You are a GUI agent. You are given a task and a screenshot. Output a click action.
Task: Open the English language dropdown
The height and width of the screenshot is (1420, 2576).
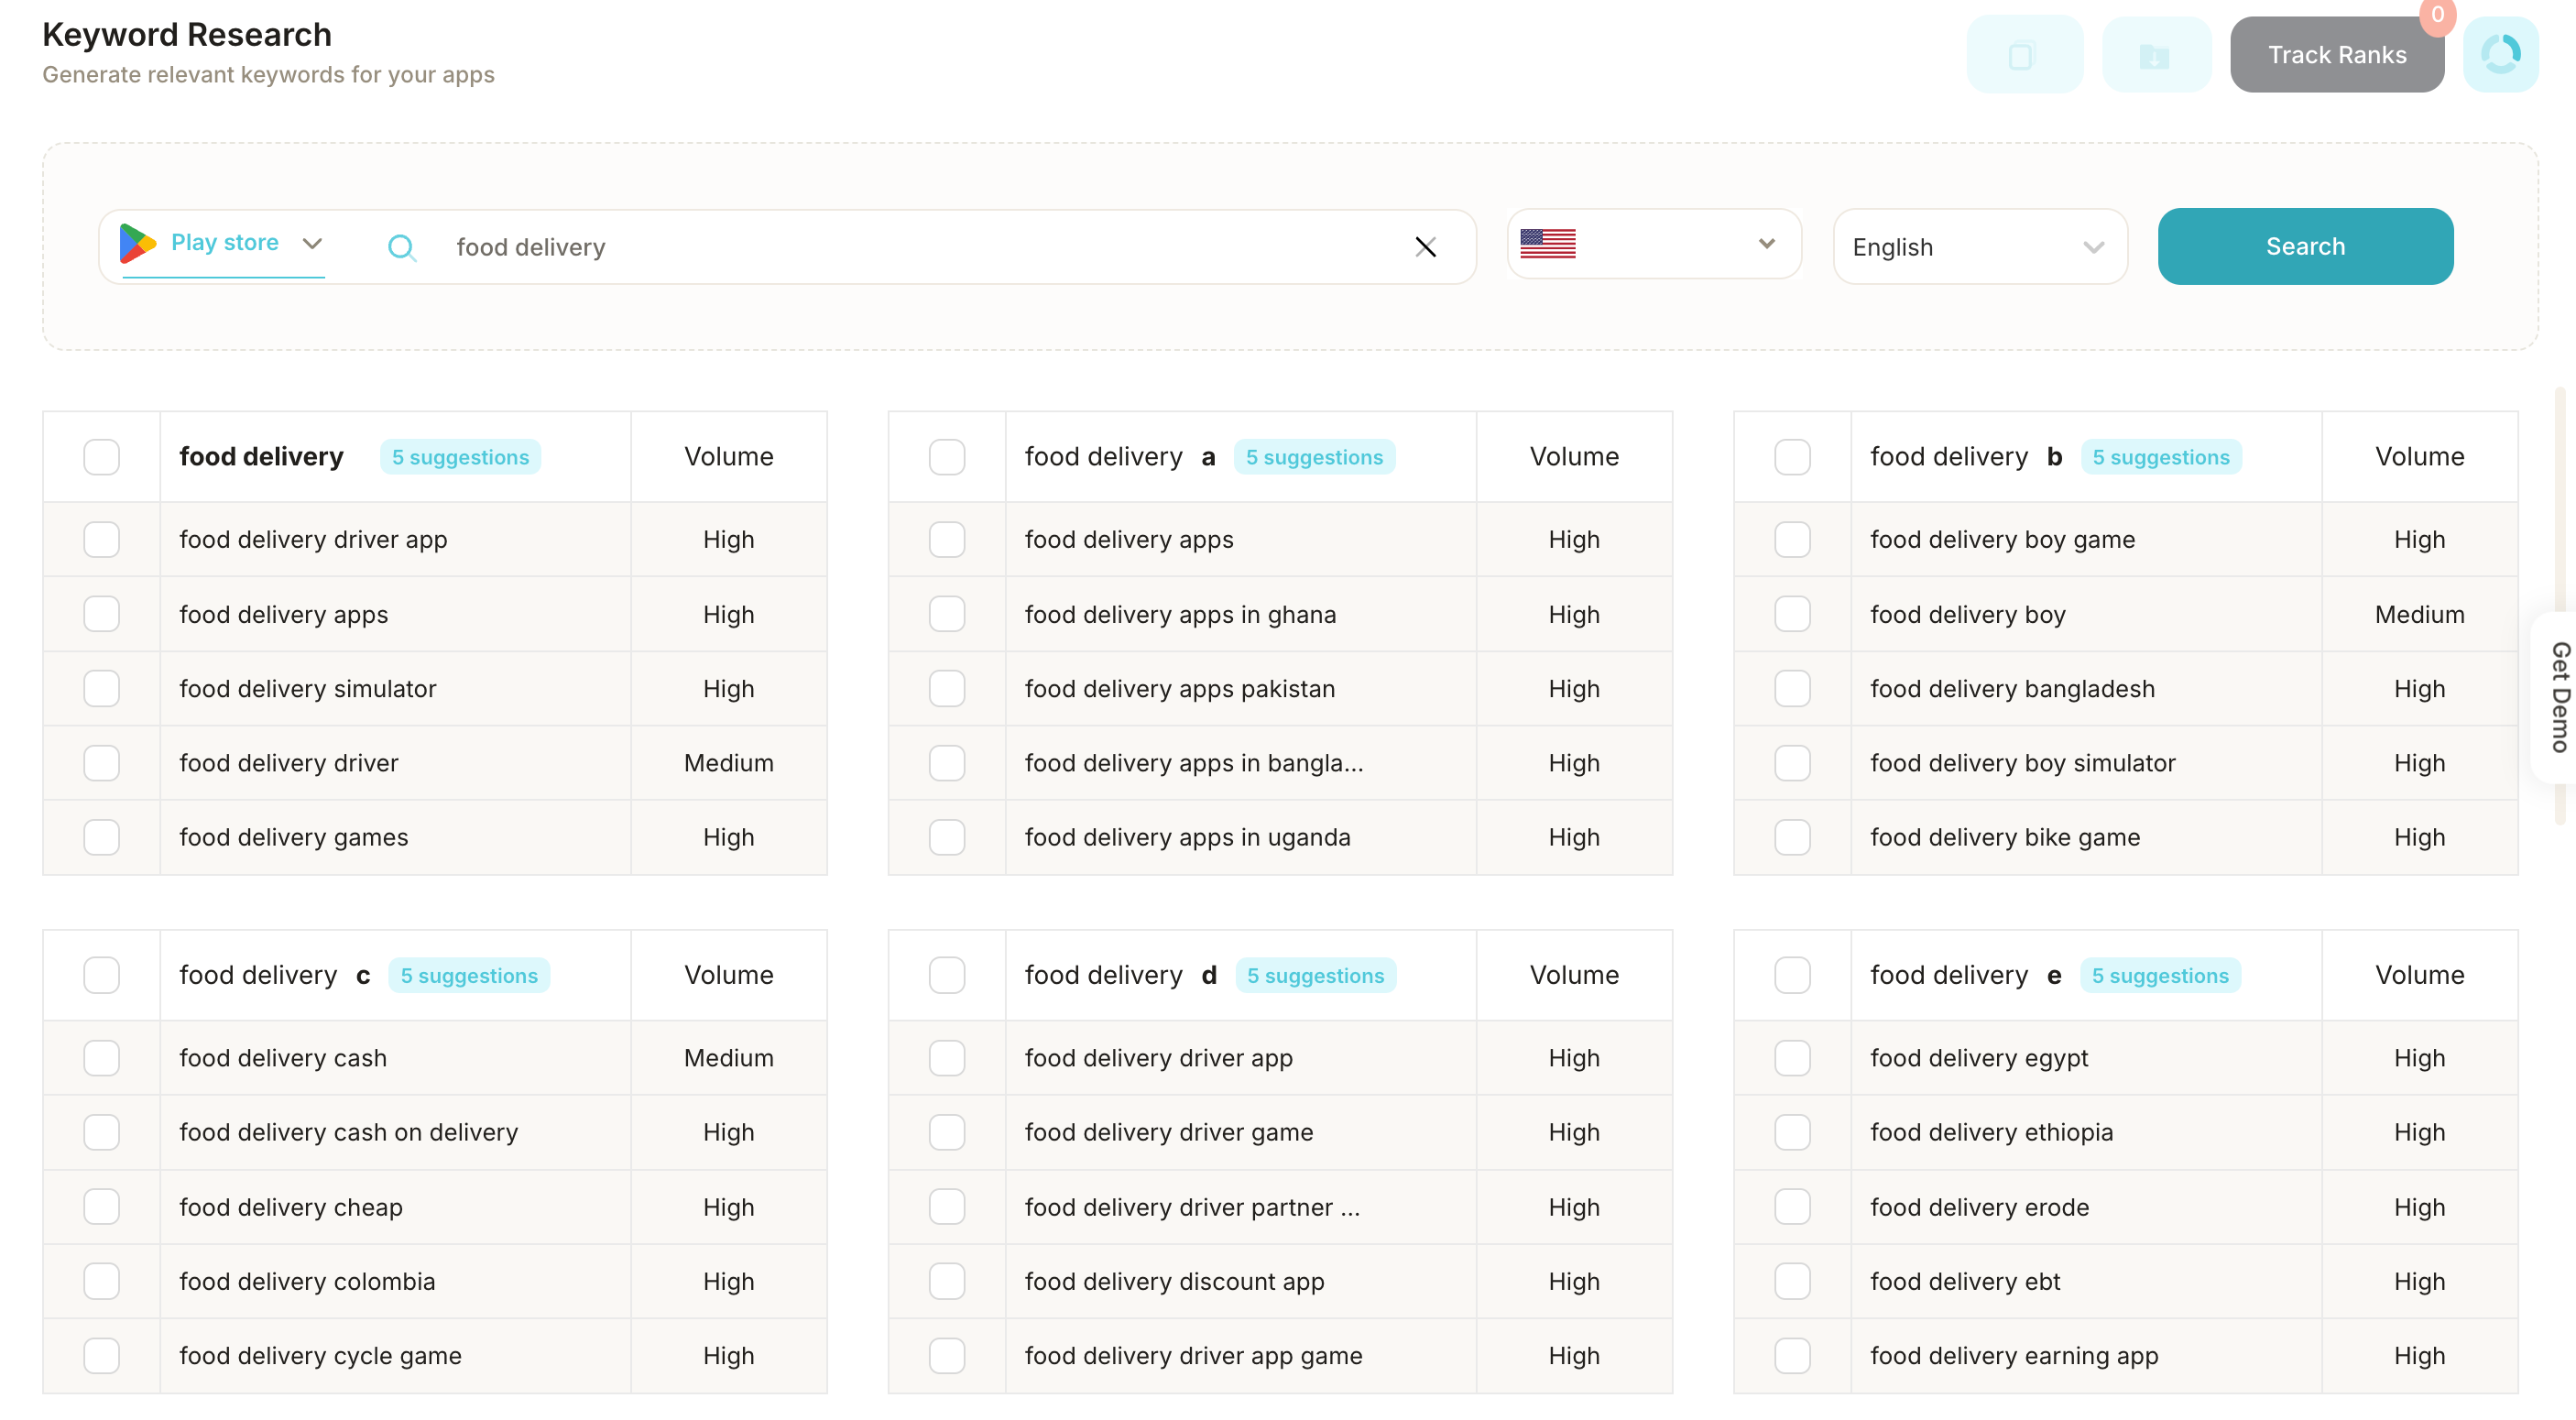click(x=1979, y=247)
